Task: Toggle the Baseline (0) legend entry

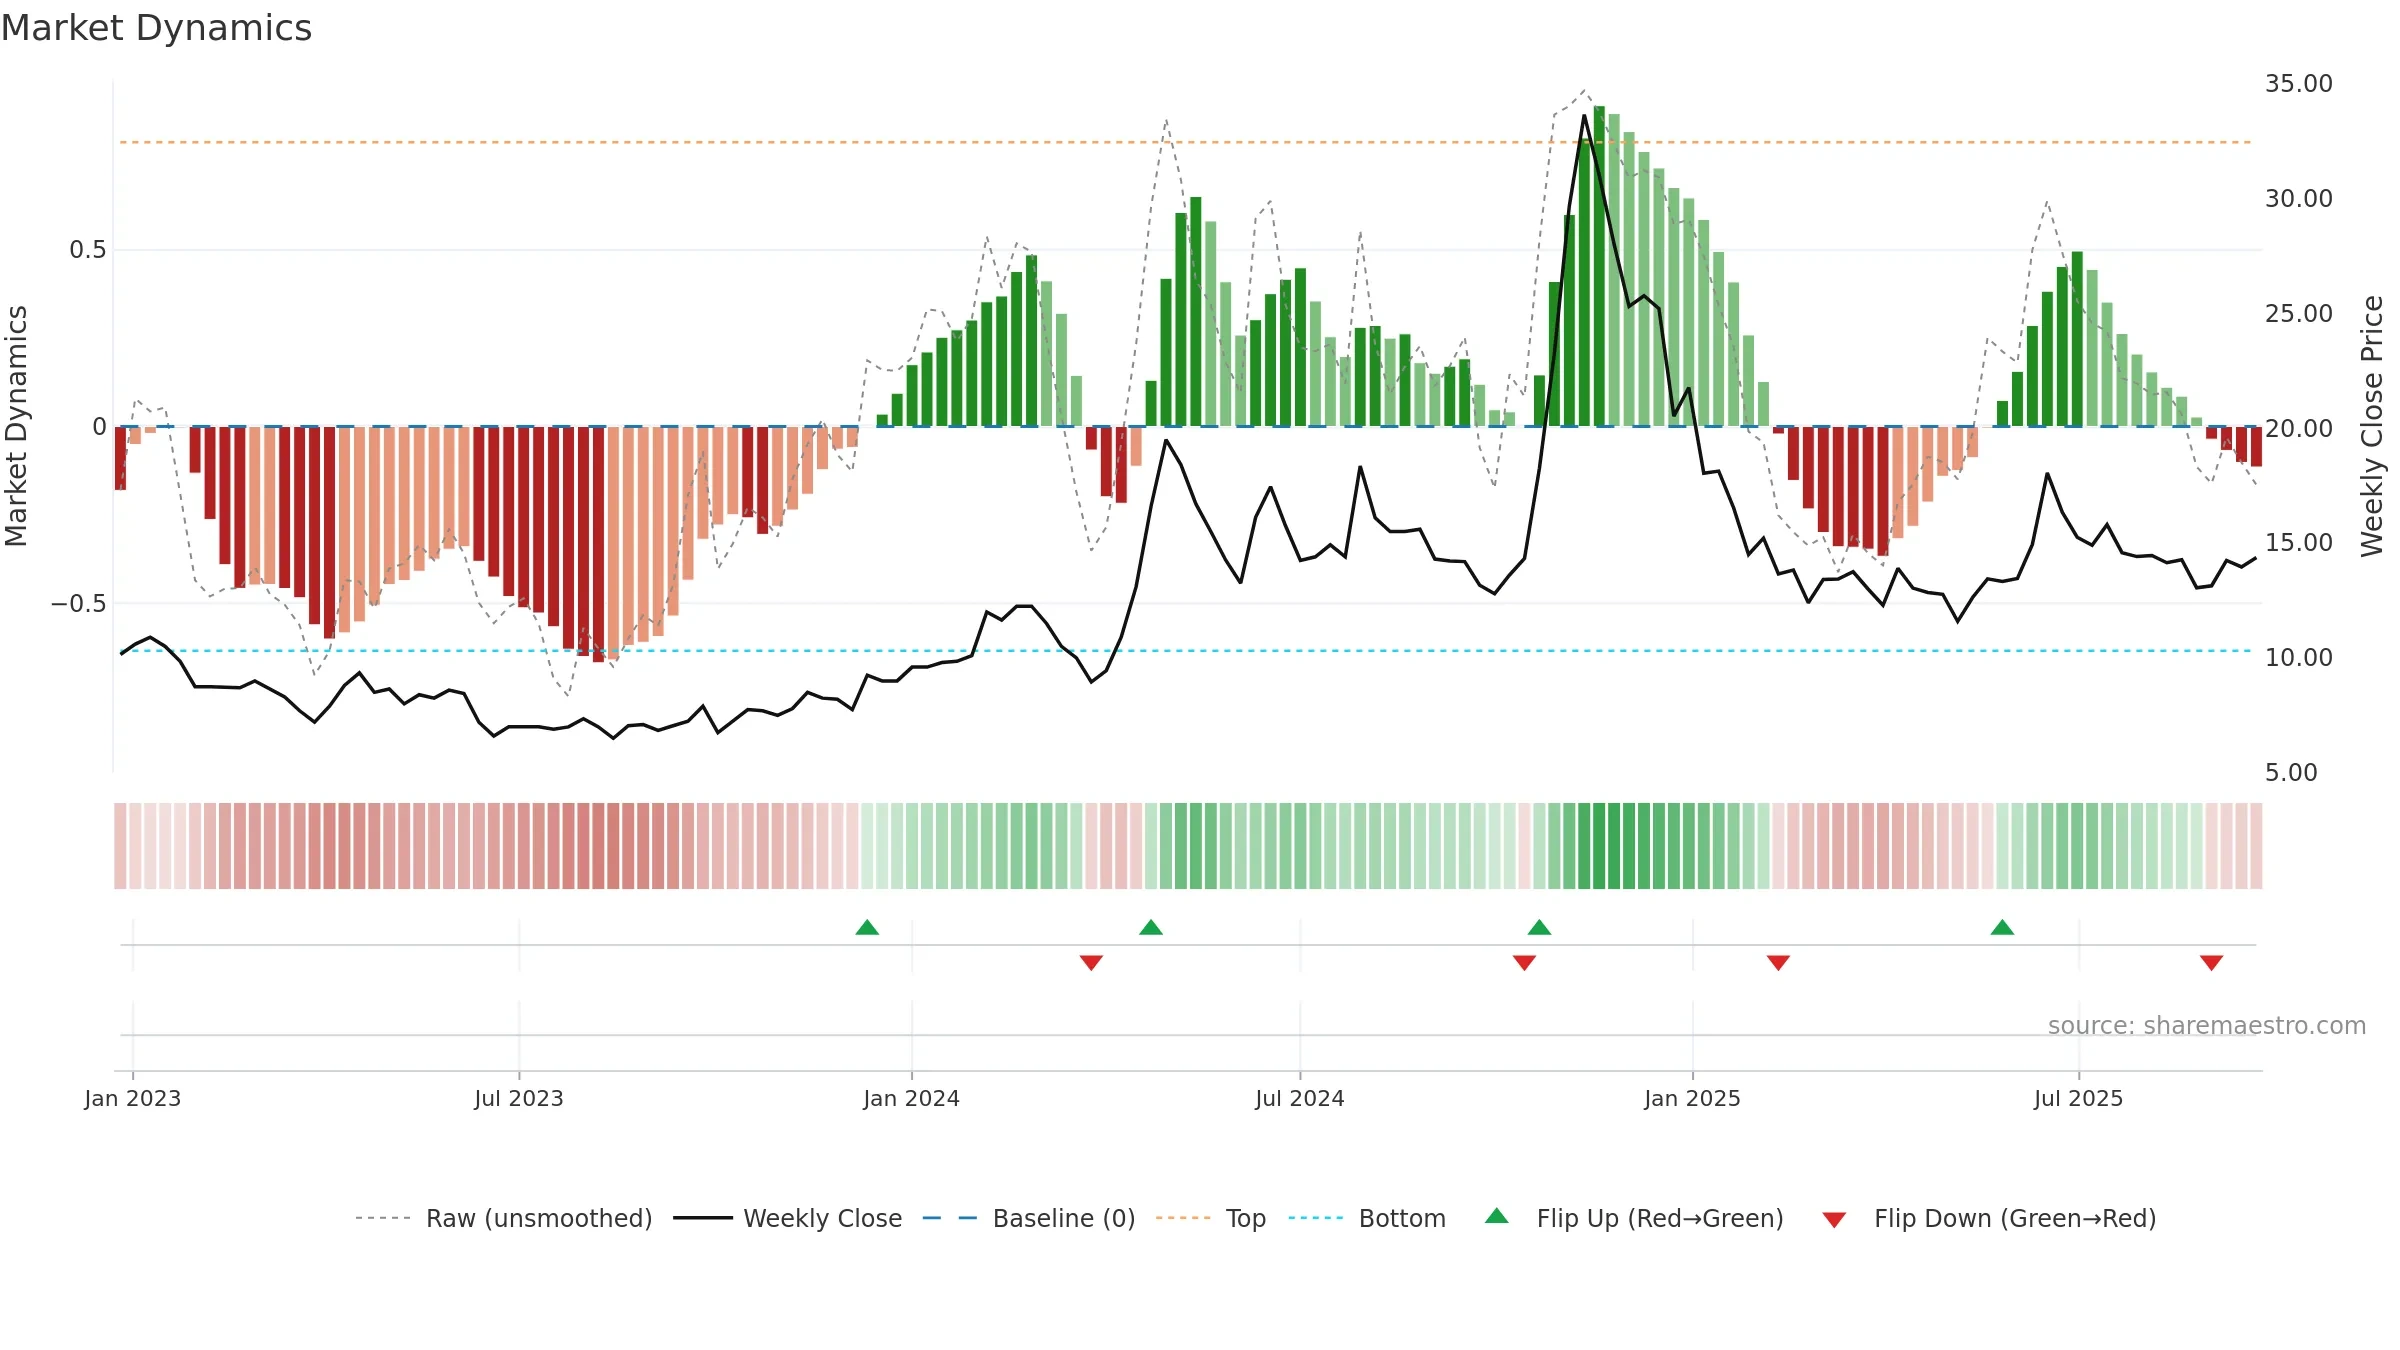Action: 1028,1218
